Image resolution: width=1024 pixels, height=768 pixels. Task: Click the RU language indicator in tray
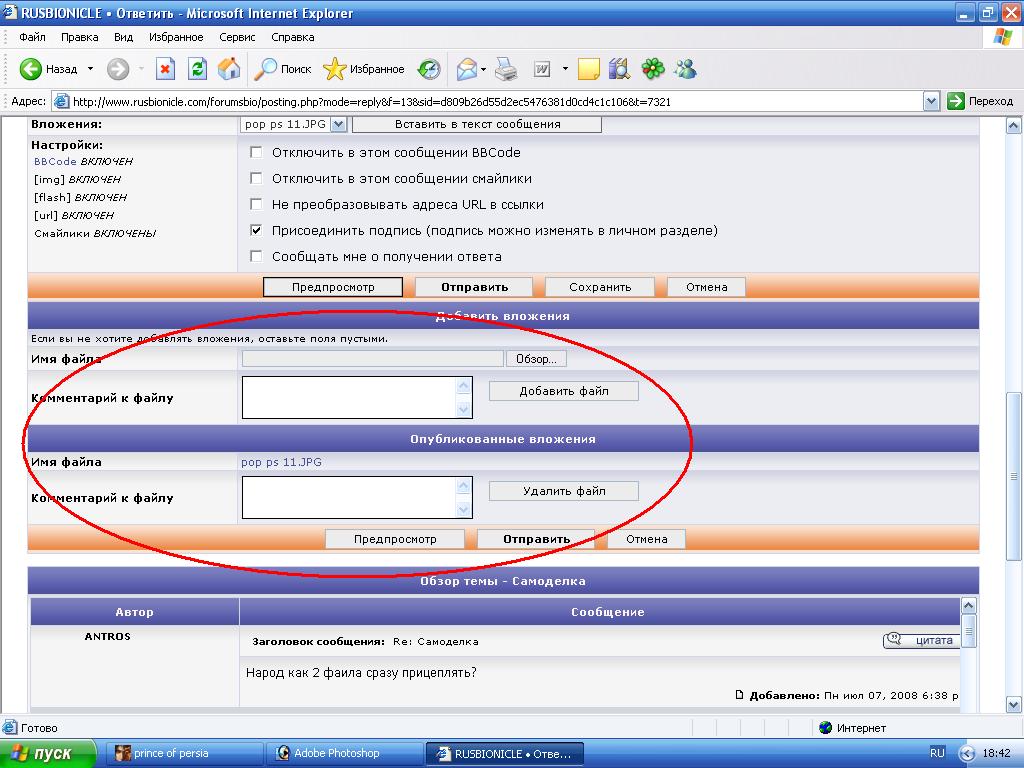click(937, 753)
